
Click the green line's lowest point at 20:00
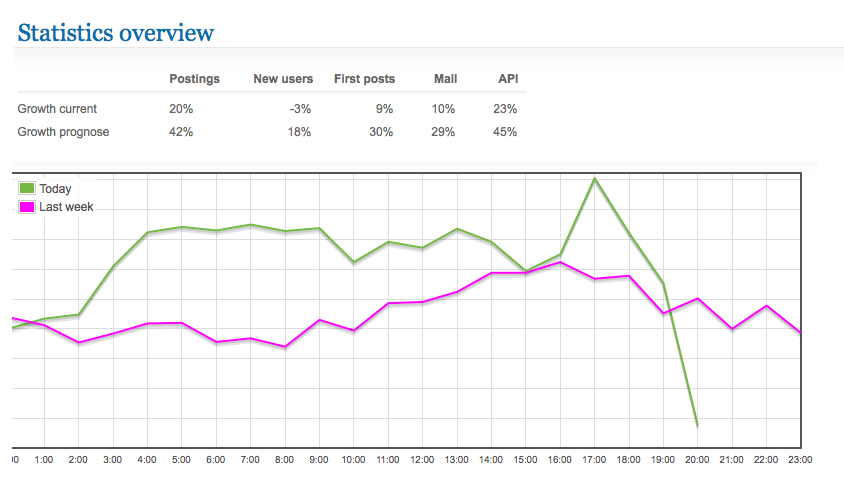coord(697,426)
